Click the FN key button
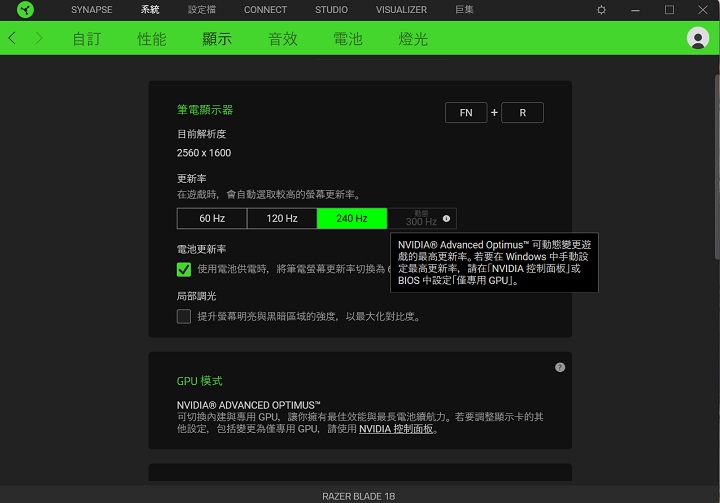The width and height of the screenshot is (720, 503). tap(466, 113)
